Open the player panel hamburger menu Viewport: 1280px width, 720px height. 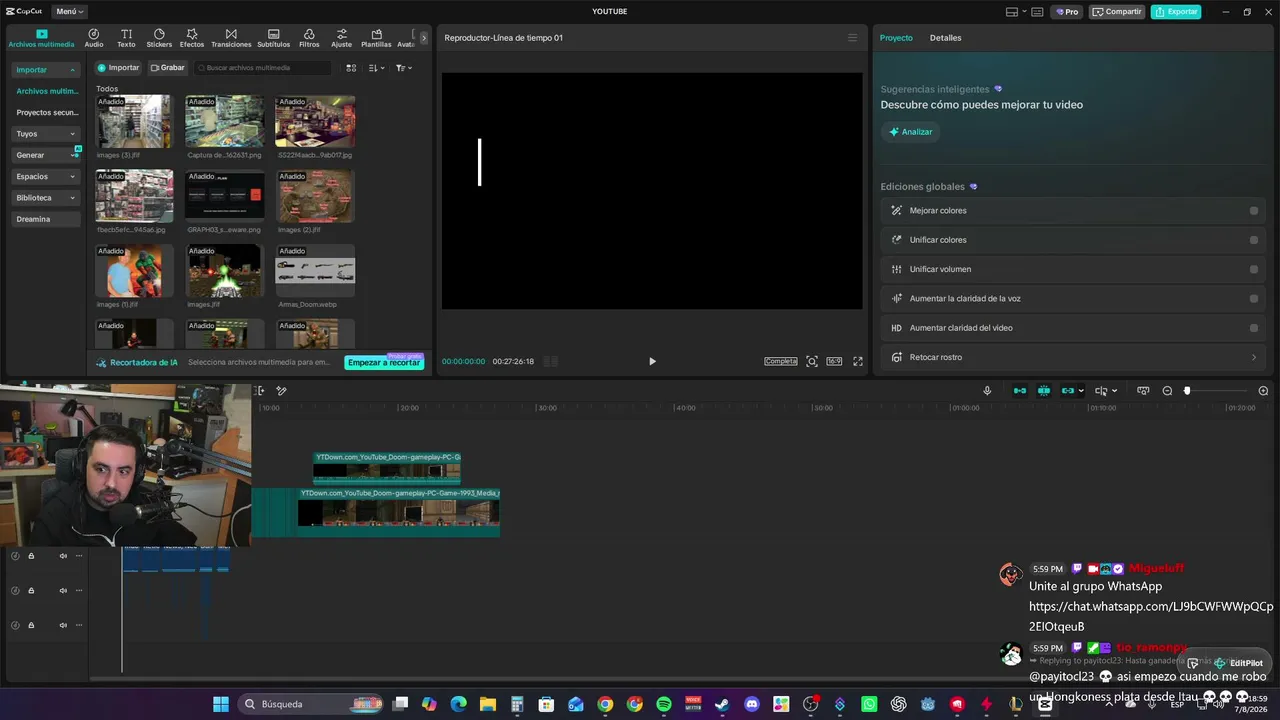point(852,38)
